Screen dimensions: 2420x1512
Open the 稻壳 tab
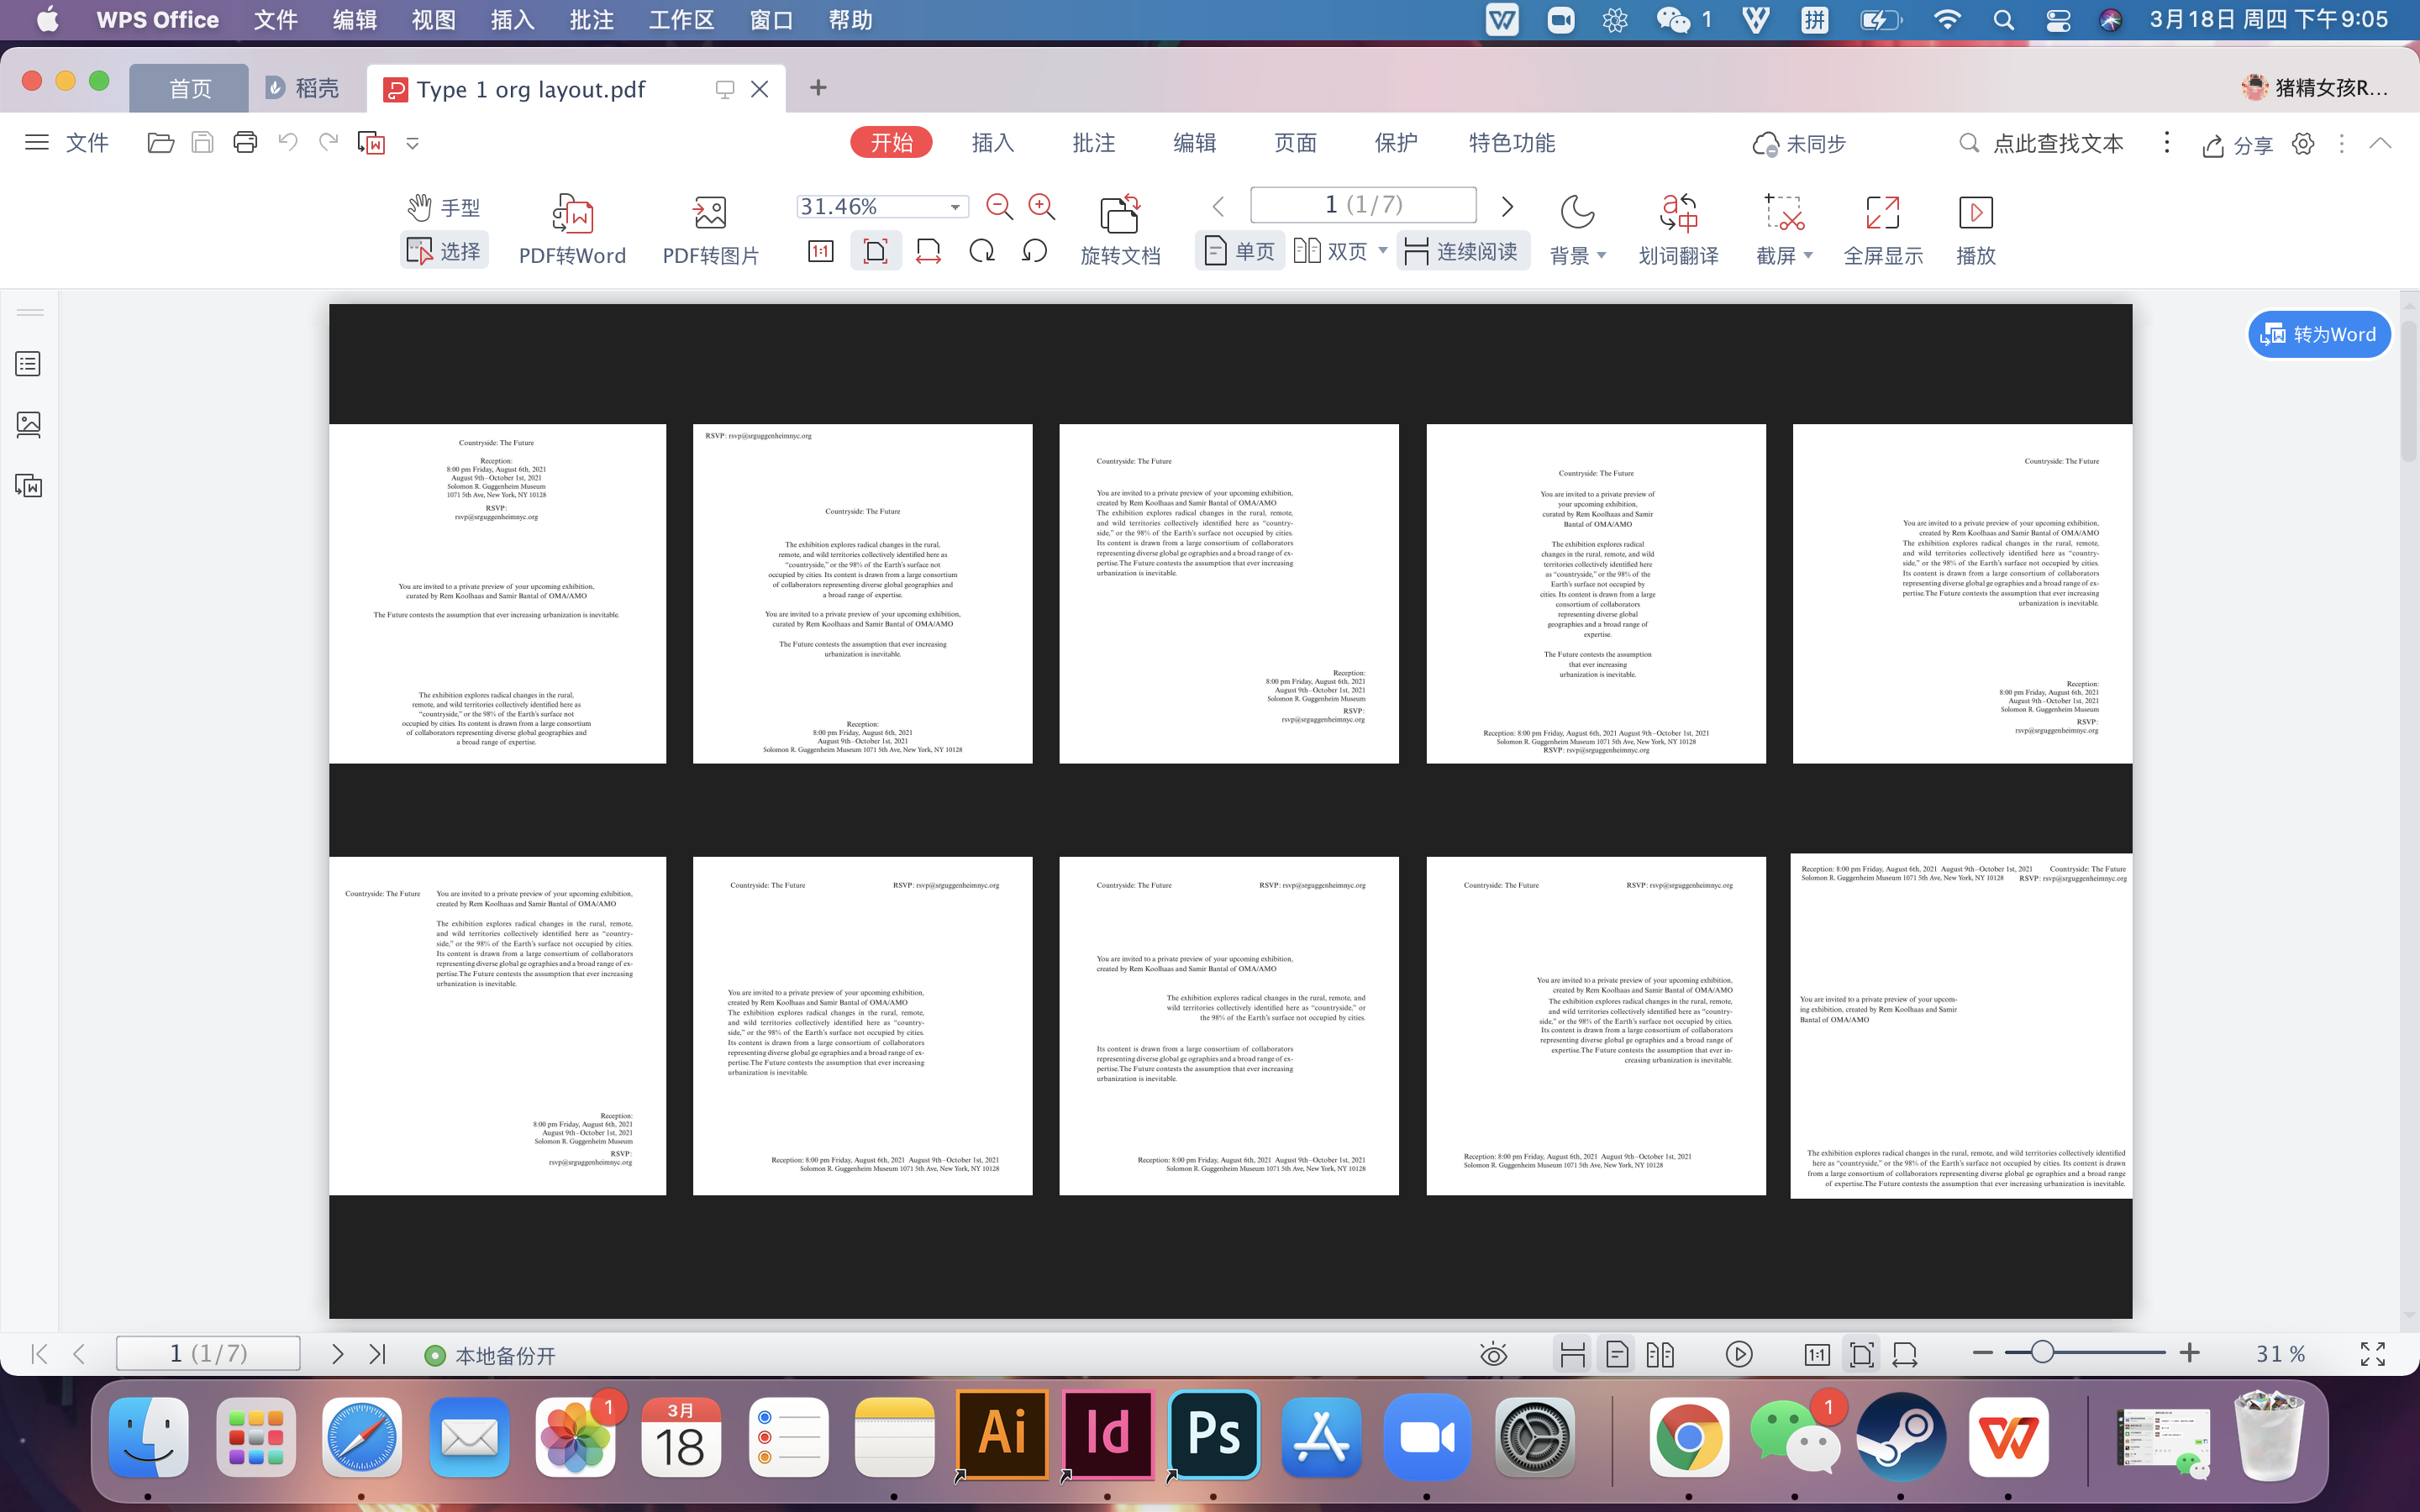(x=303, y=88)
